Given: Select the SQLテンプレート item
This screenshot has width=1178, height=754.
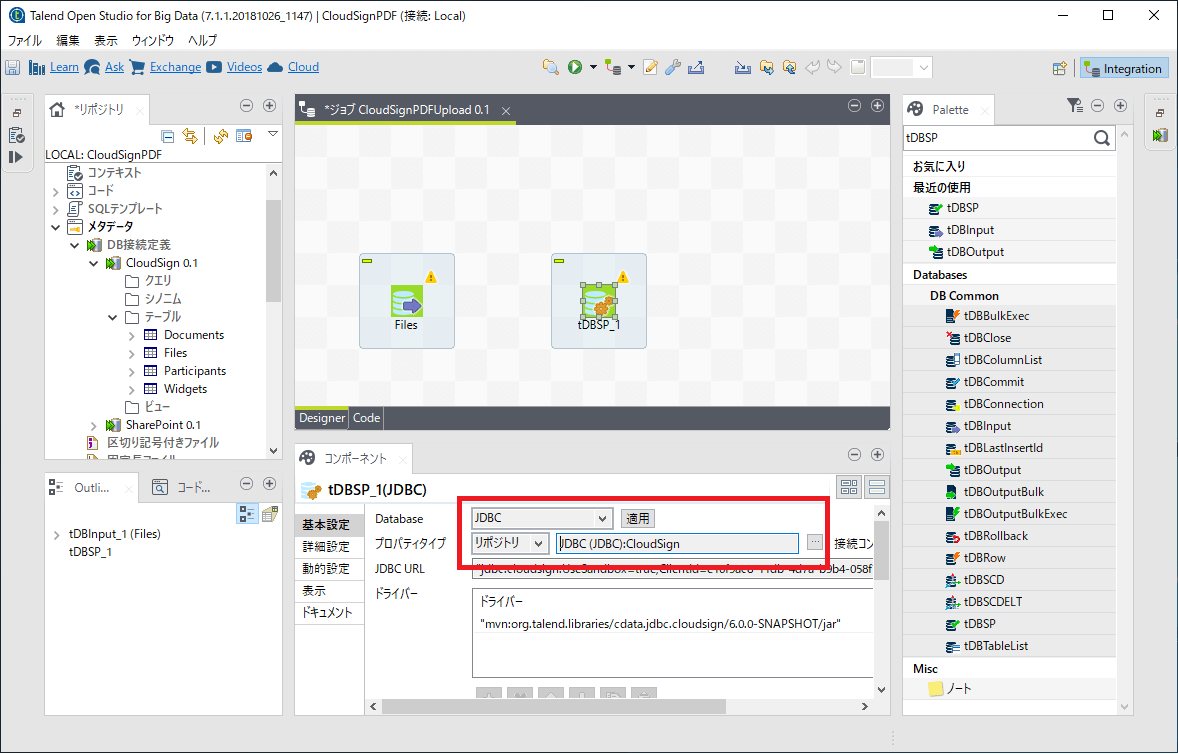Looking at the screenshot, I should tap(125, 209).
